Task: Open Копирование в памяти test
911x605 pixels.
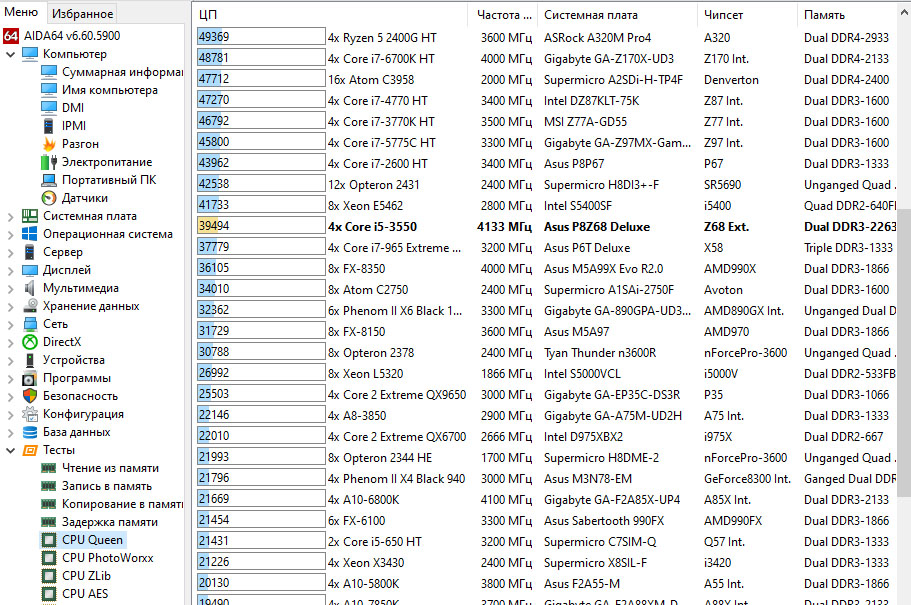Action: [x=122, y=504]
